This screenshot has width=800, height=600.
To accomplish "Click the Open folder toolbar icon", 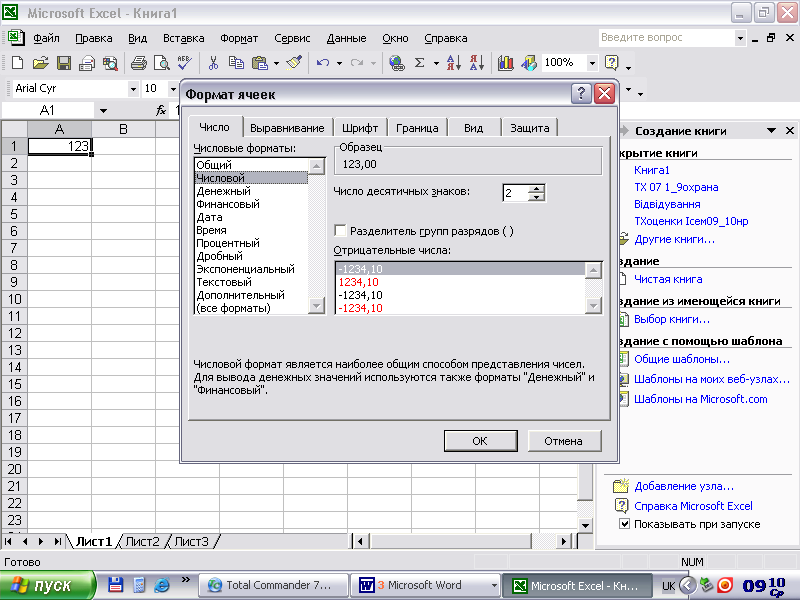I will pos(40,63).
